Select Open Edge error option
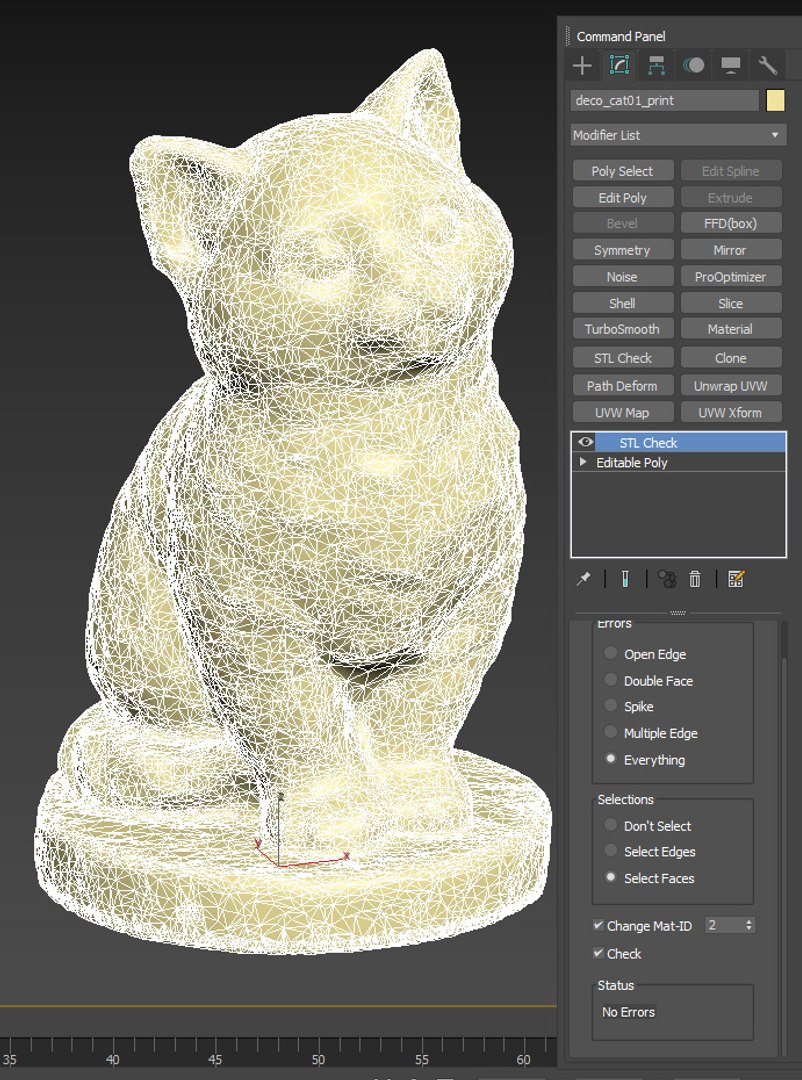The width and height of the screenshot is (802, 1080). [610, 653]
